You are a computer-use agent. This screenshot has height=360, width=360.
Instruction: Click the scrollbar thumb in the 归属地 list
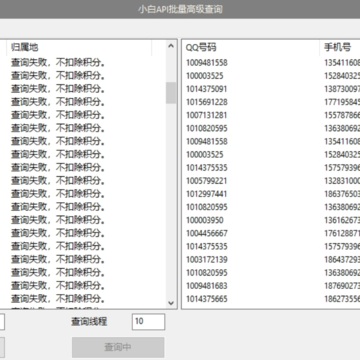pos(171,93)
